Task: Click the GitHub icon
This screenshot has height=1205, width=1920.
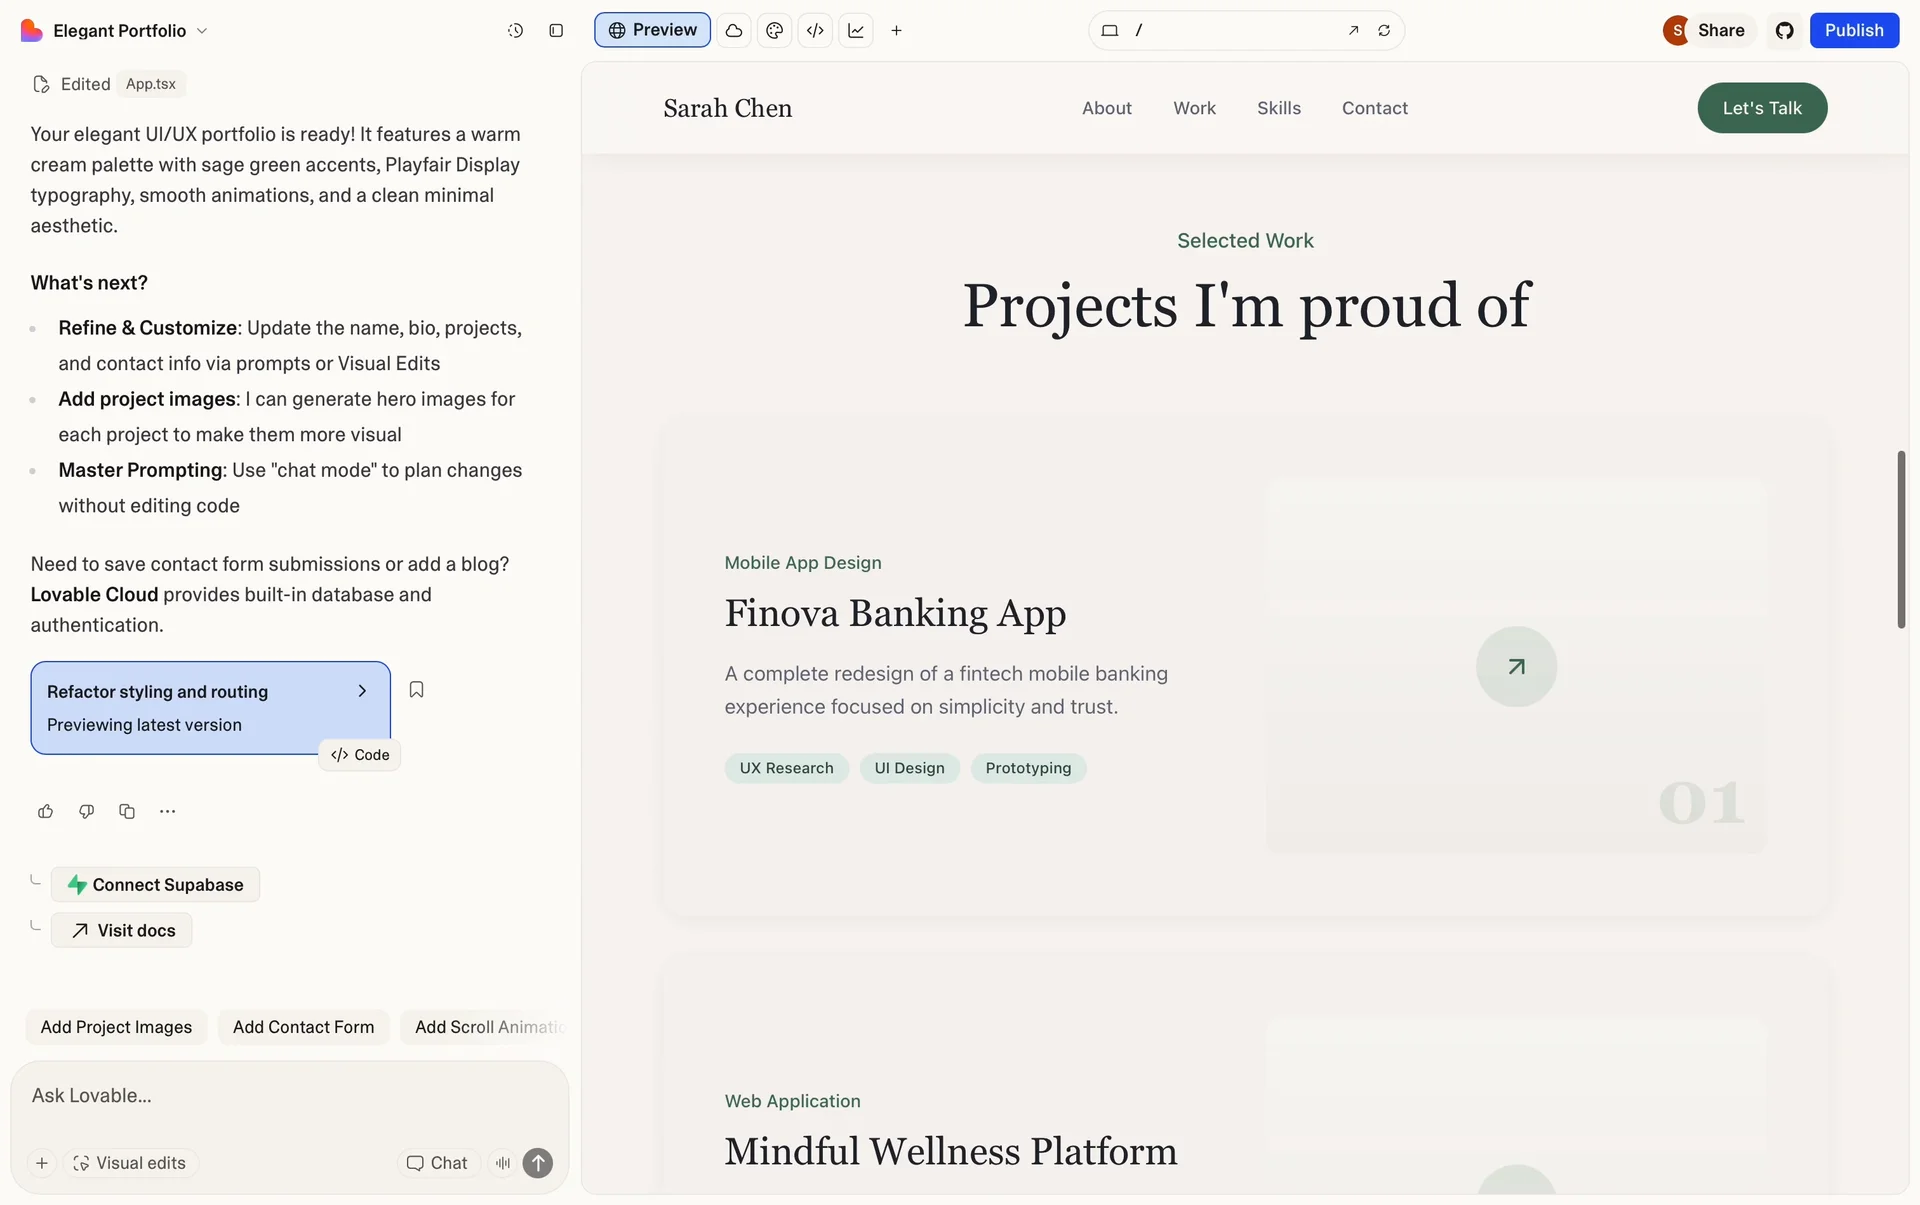Action: 1784,31
